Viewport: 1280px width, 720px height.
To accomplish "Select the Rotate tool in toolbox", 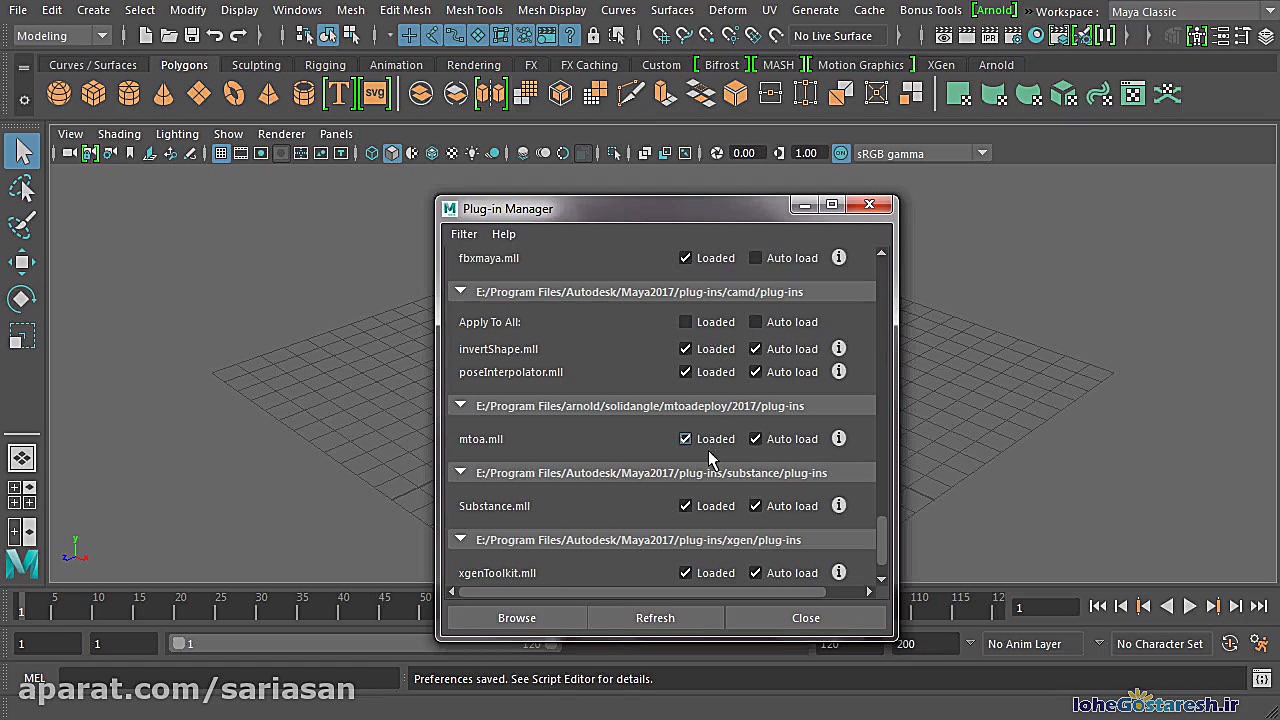I will tap(22, 299).
